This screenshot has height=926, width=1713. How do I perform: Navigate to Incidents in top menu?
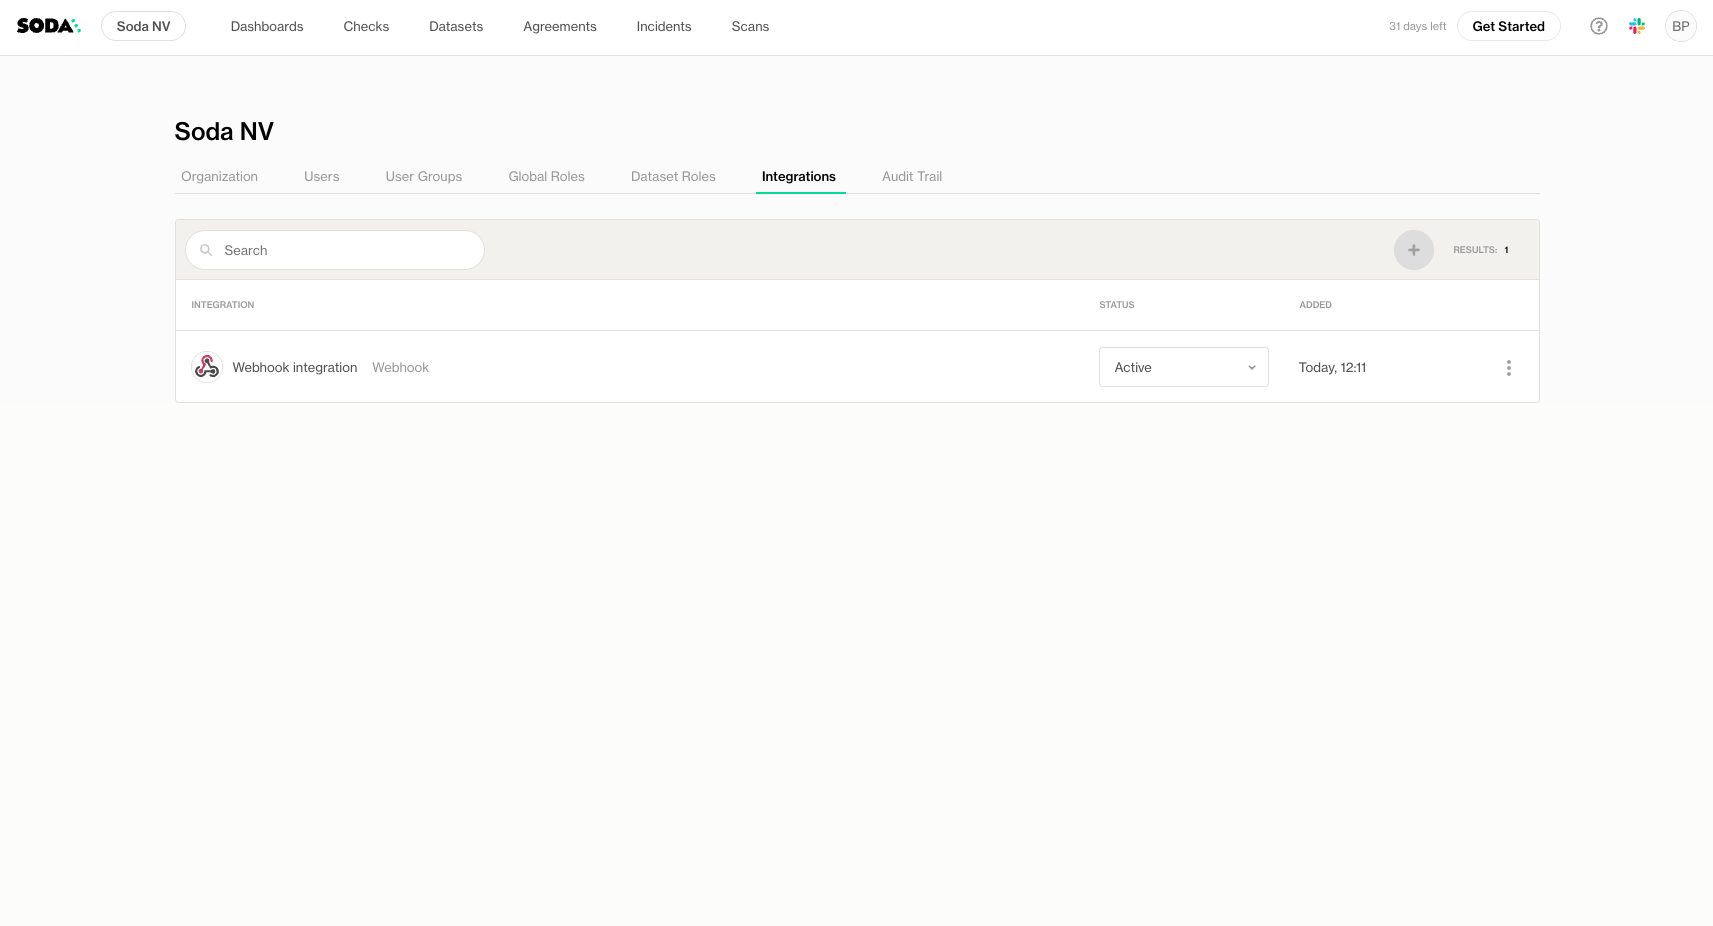click(663, 26)
